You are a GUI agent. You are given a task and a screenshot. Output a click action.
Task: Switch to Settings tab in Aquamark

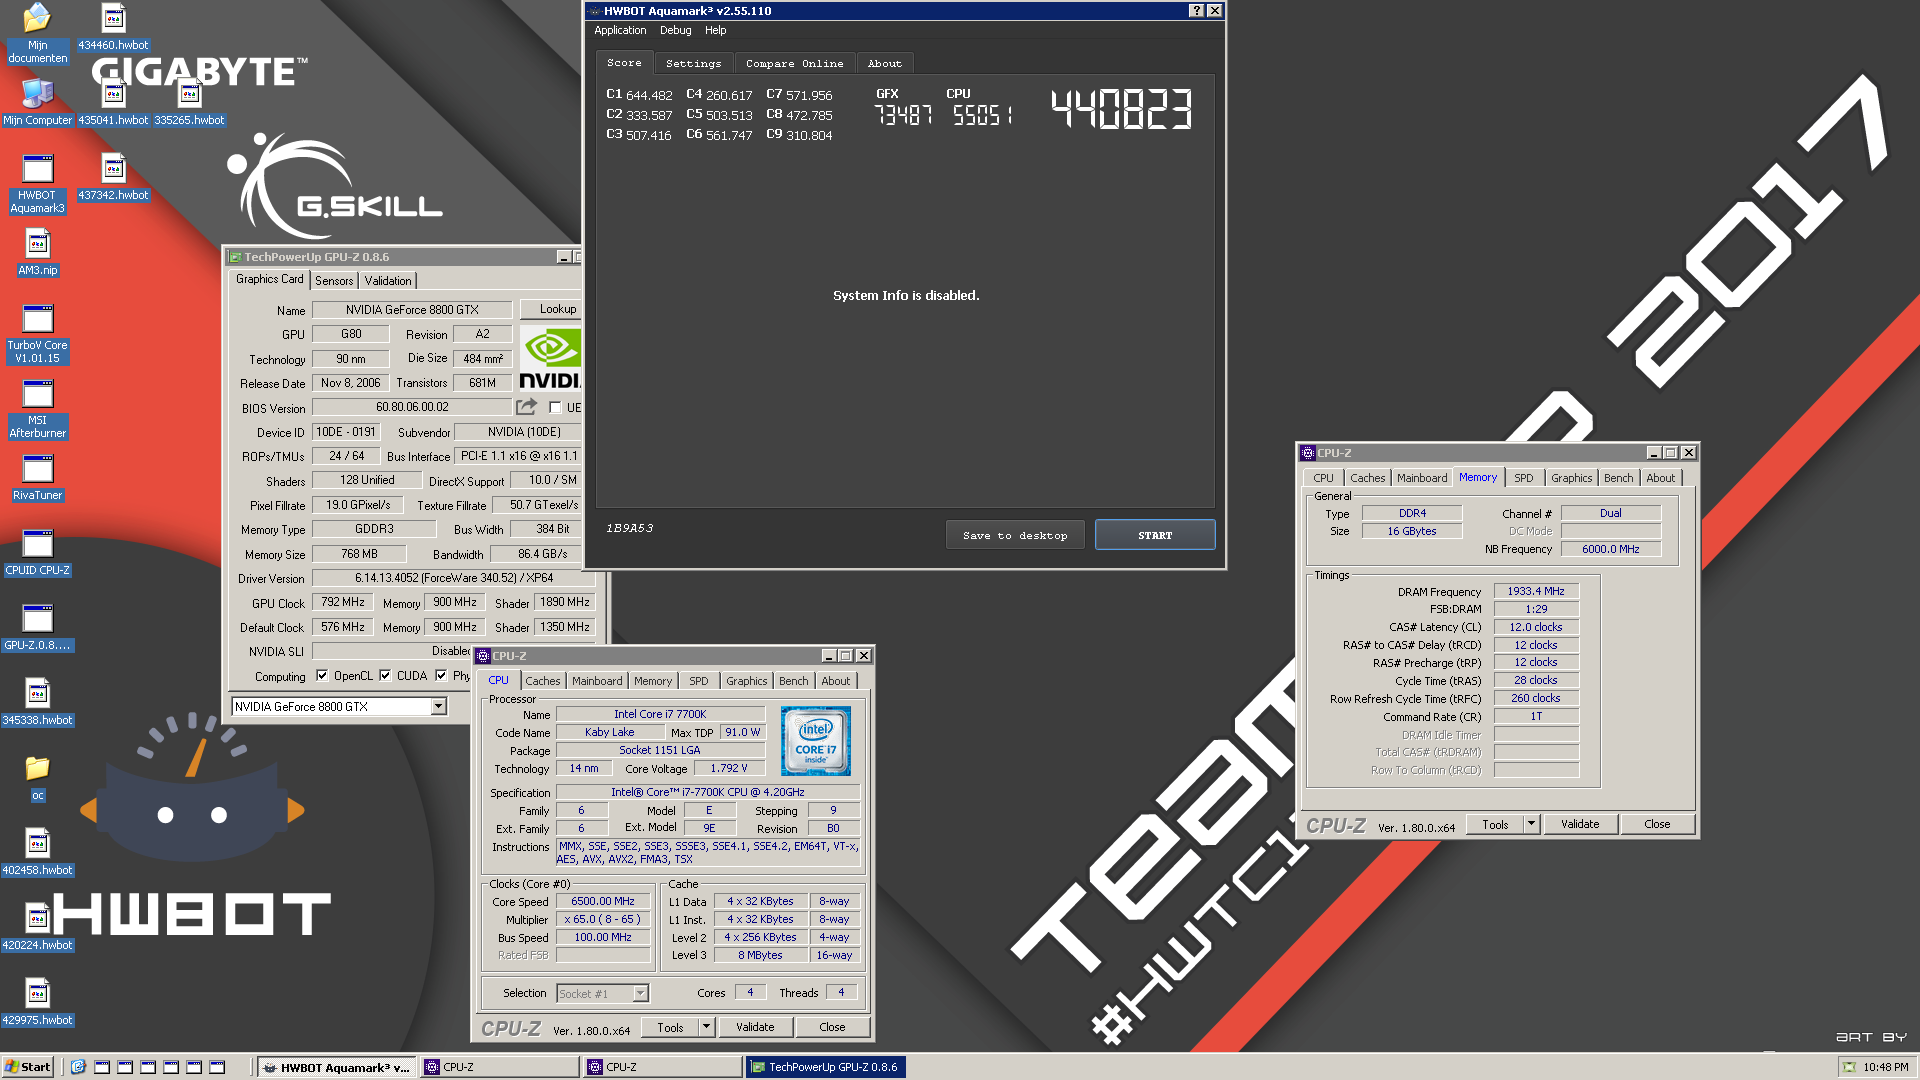[693, 63]
